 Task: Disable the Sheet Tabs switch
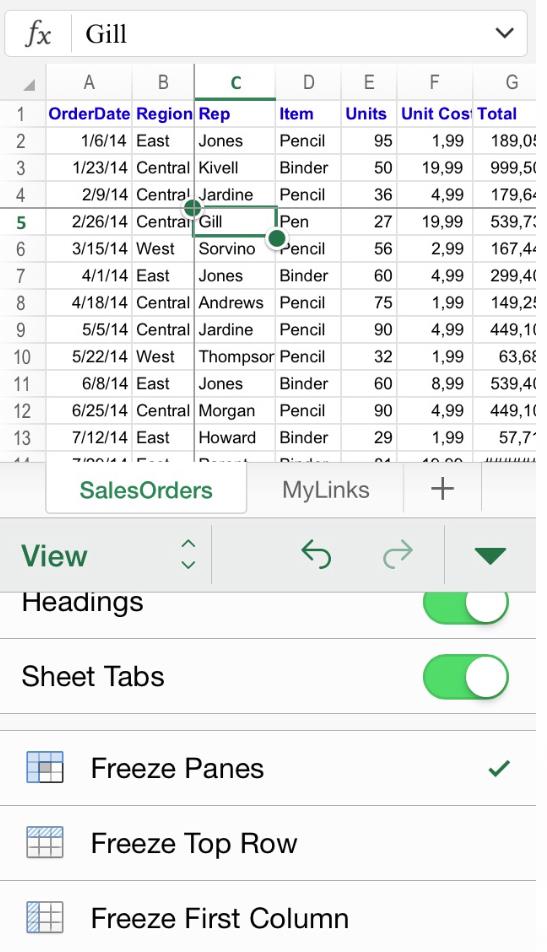coord(466,676)
